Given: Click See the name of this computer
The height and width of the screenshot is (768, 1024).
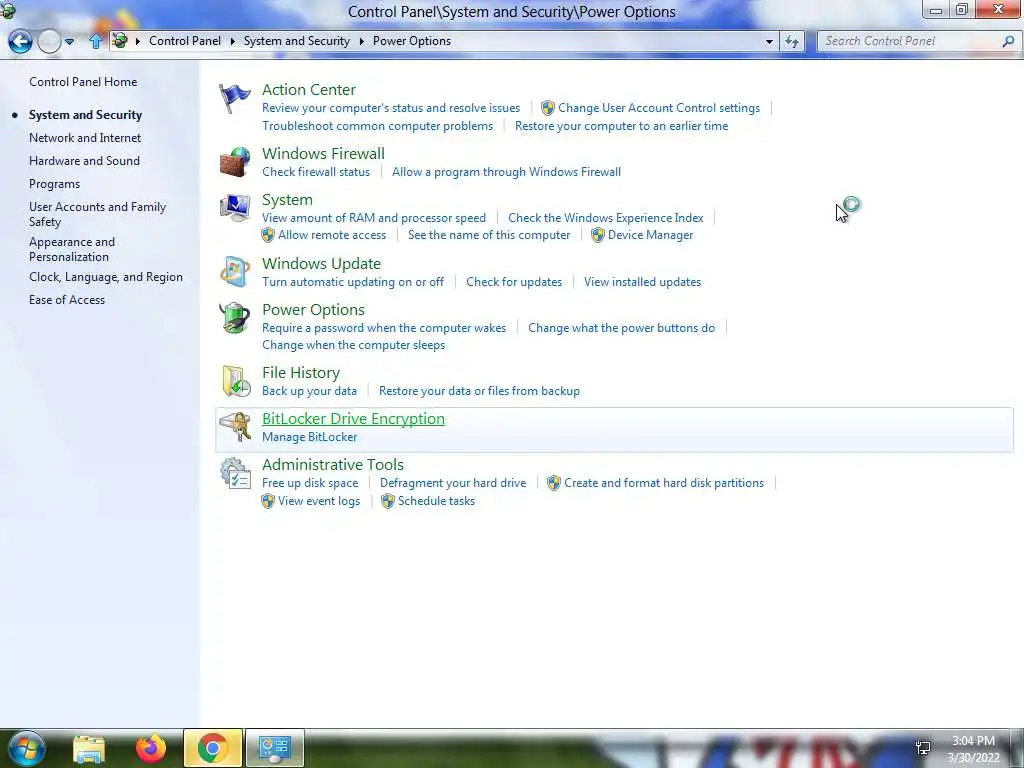Looking at the screenshot, I should (489, 235).
